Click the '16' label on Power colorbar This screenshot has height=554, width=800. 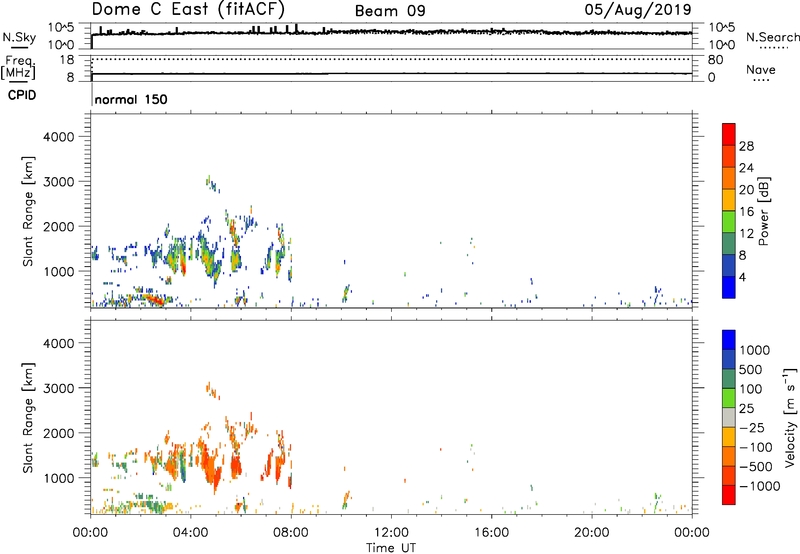tap(746, 211)
